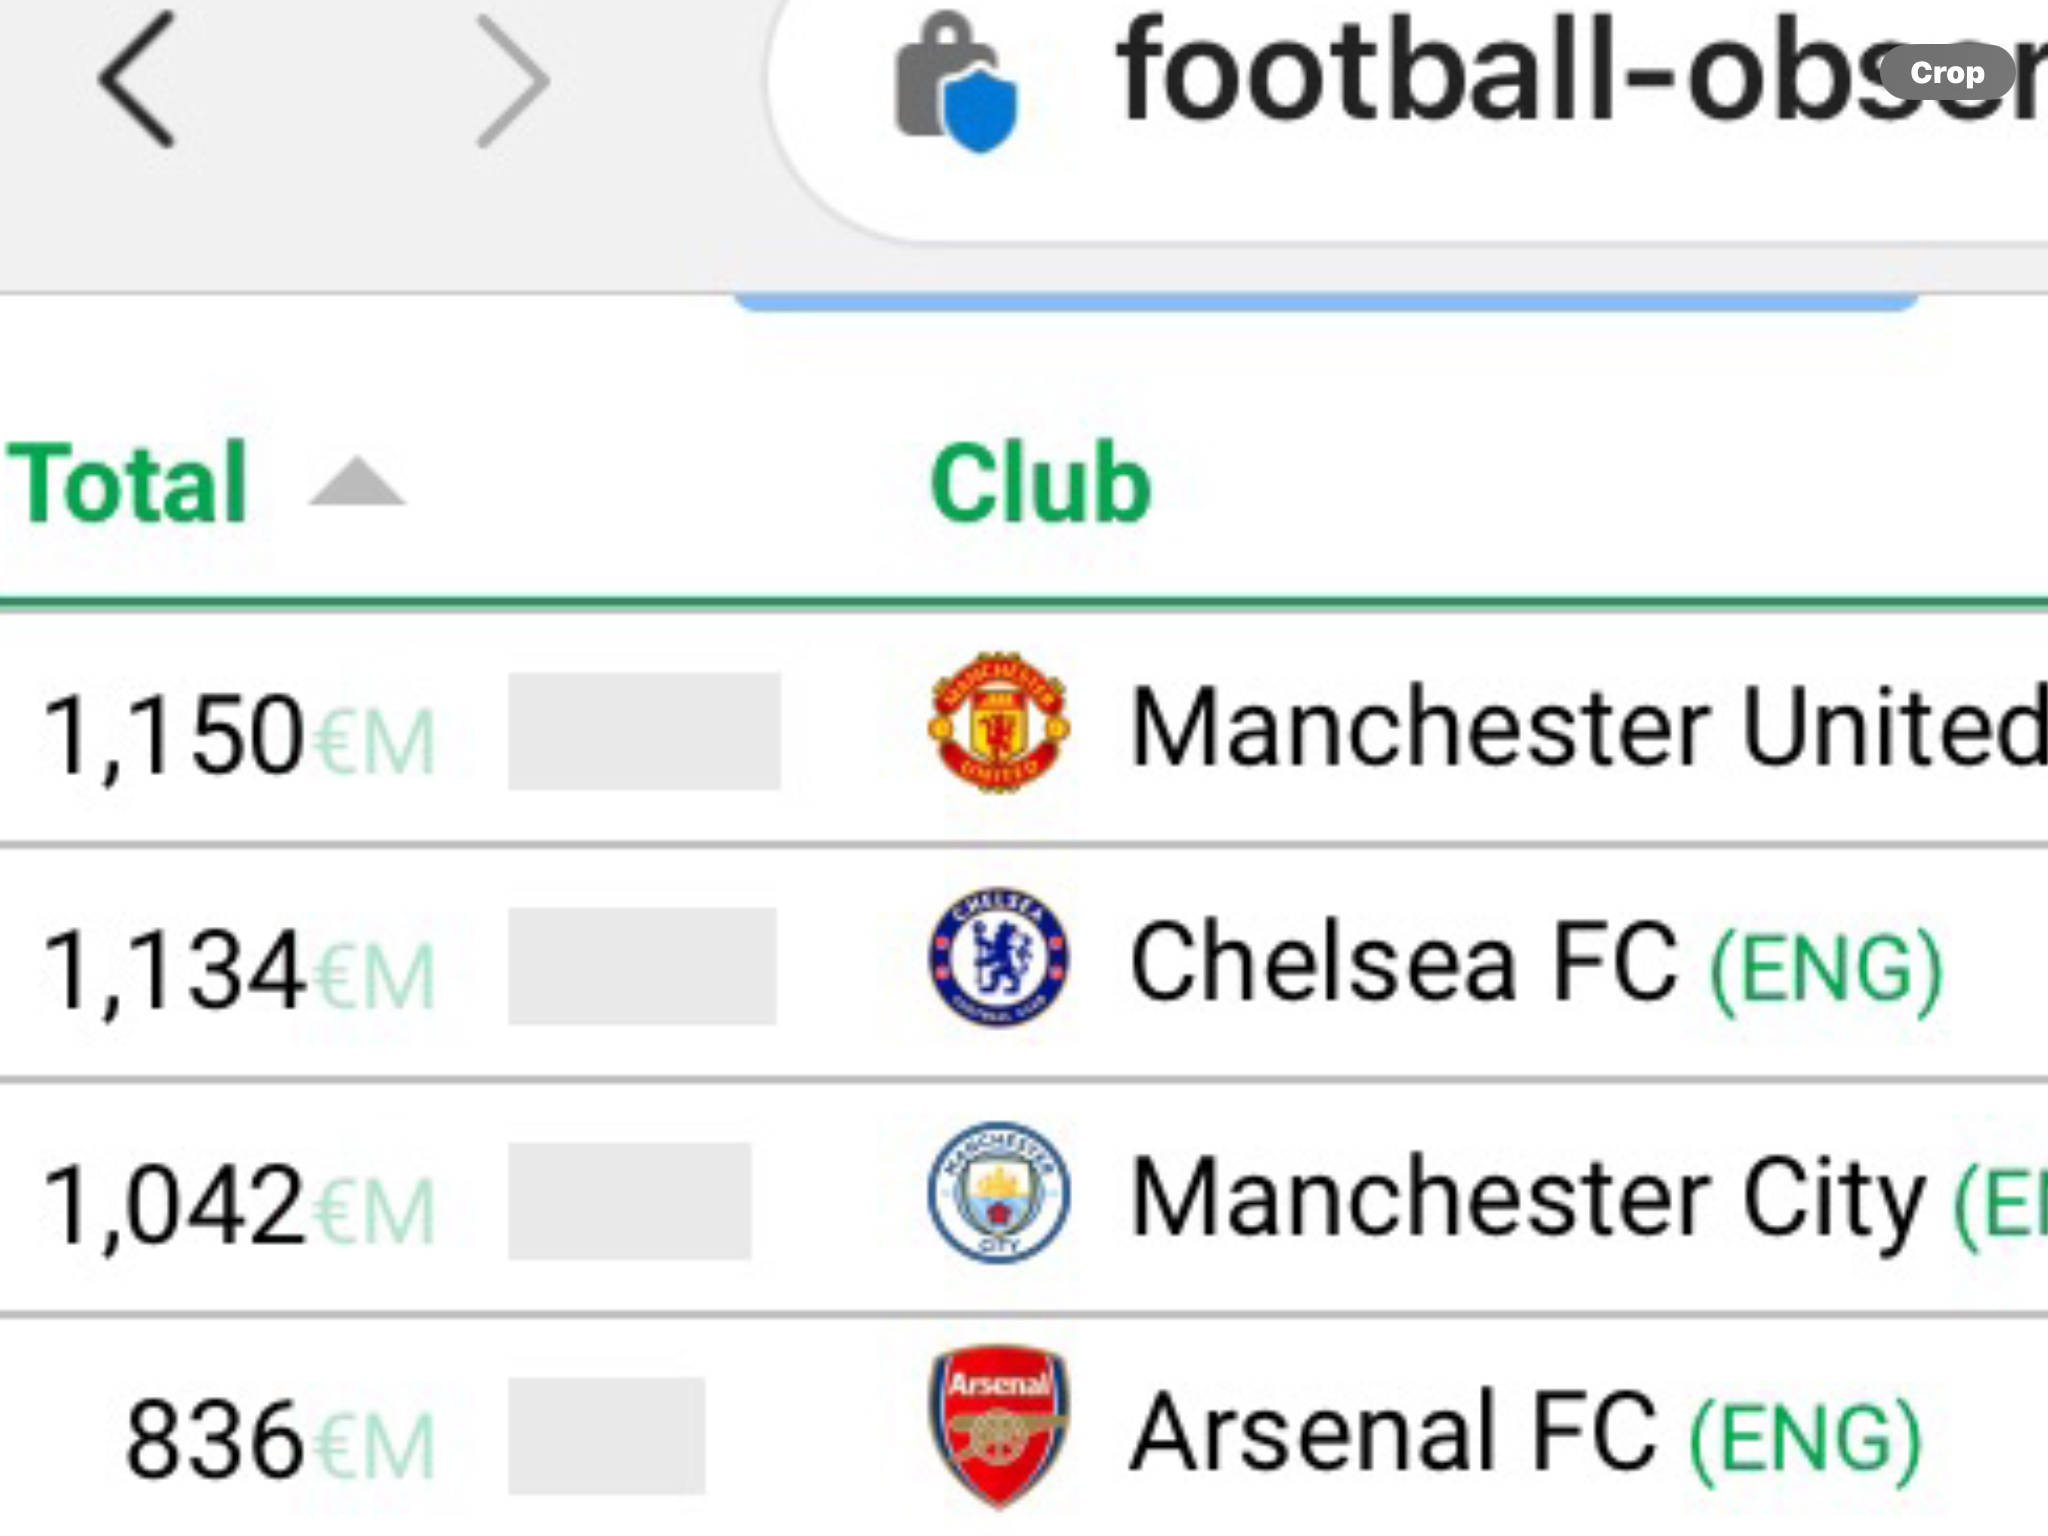Click the Manchester United club crest
The width and height of the screenshot is (2048, 1536).
click(999, 722)
